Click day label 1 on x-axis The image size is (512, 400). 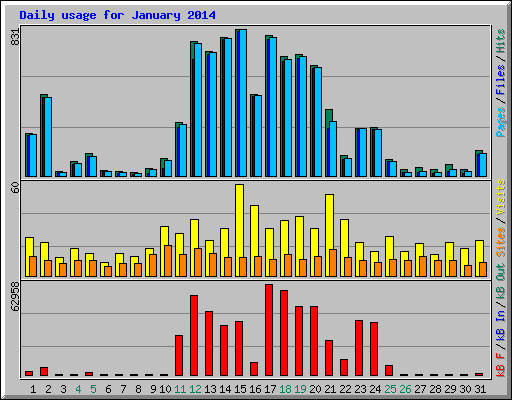coord(33,389)
